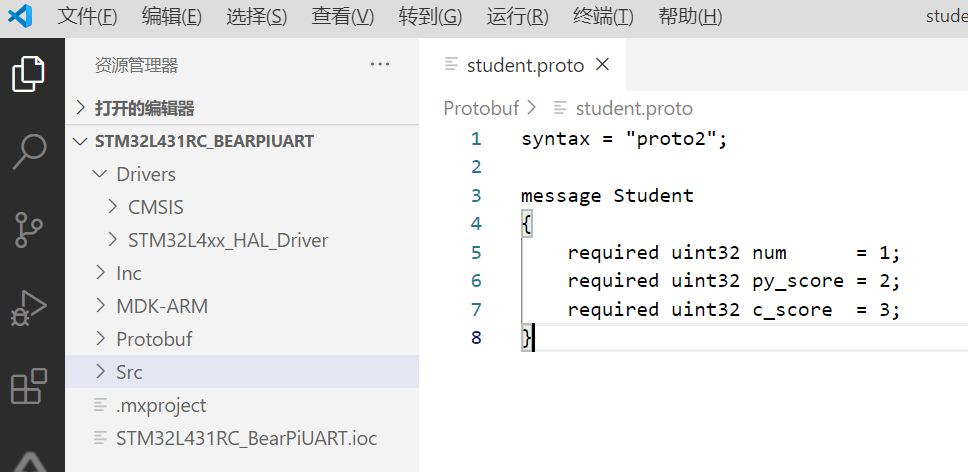Open the Extensions view icon
Image resolution: width=968 pixels, height=472 pixels.
pos(29,386)
